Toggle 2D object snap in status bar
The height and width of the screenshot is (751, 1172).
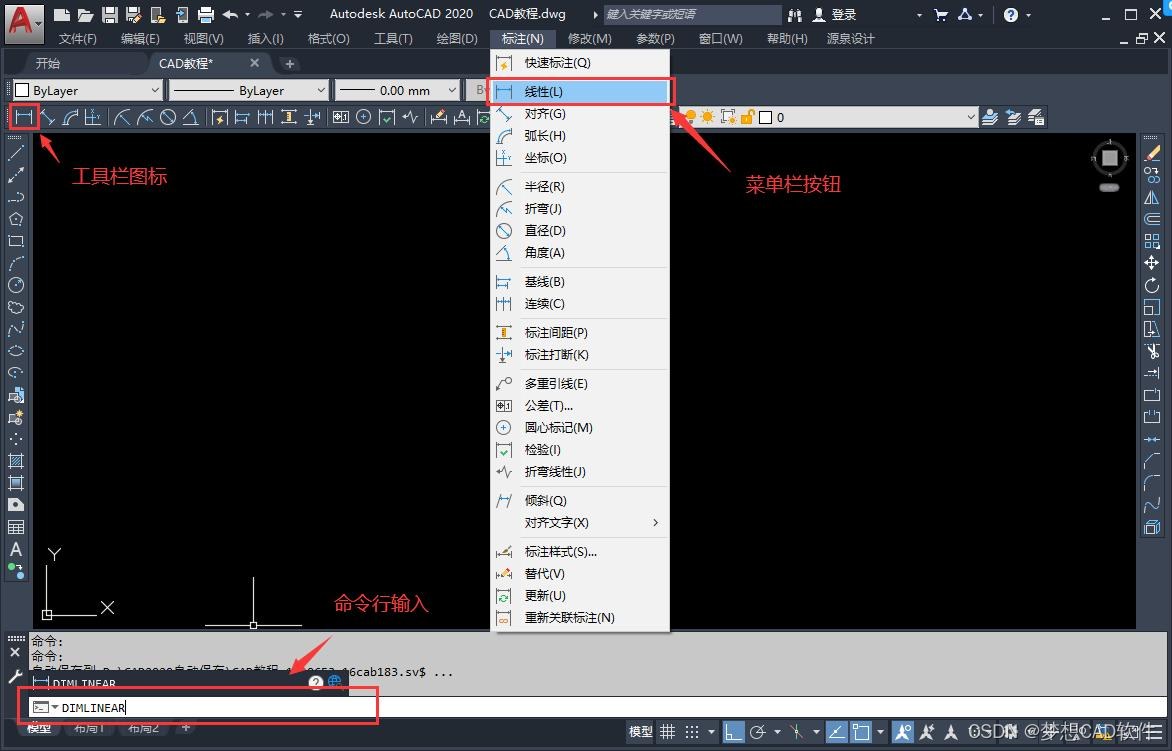(x=861, y=732)
